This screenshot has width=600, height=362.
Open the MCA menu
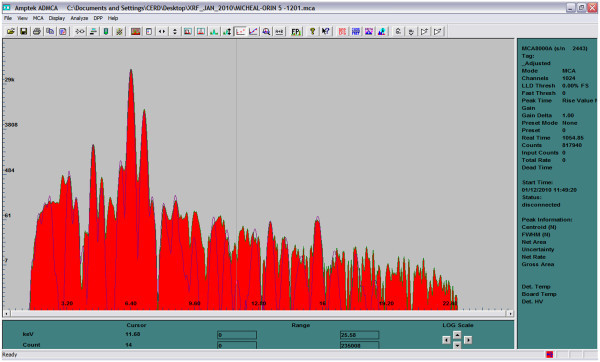coord(38,18)
